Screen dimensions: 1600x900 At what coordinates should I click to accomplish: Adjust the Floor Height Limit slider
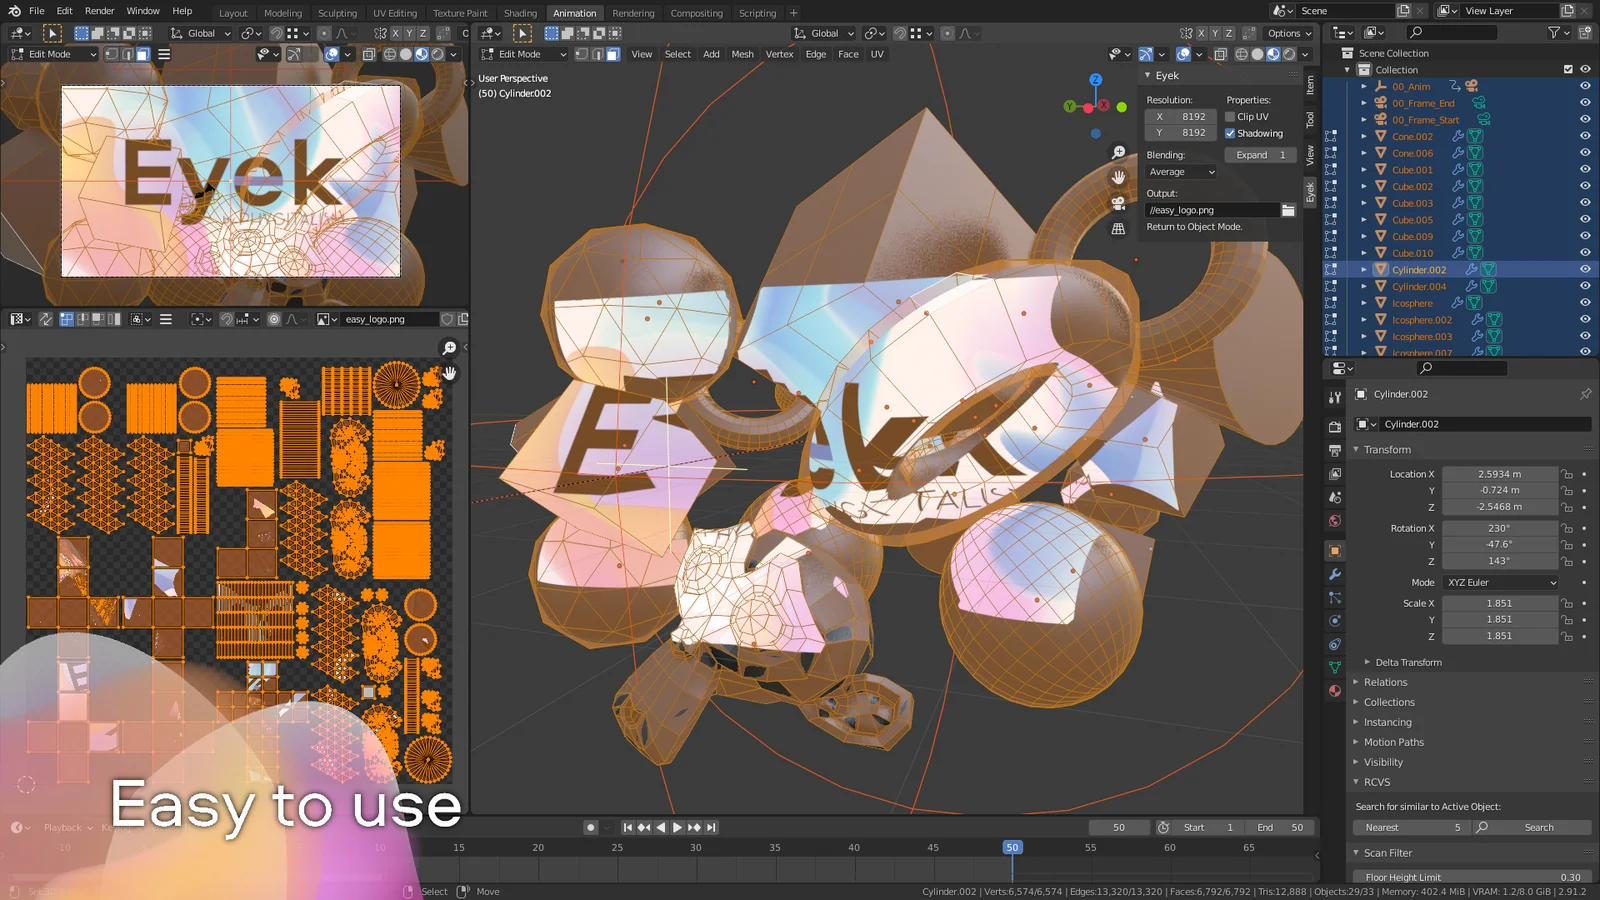coord(1471,877)
